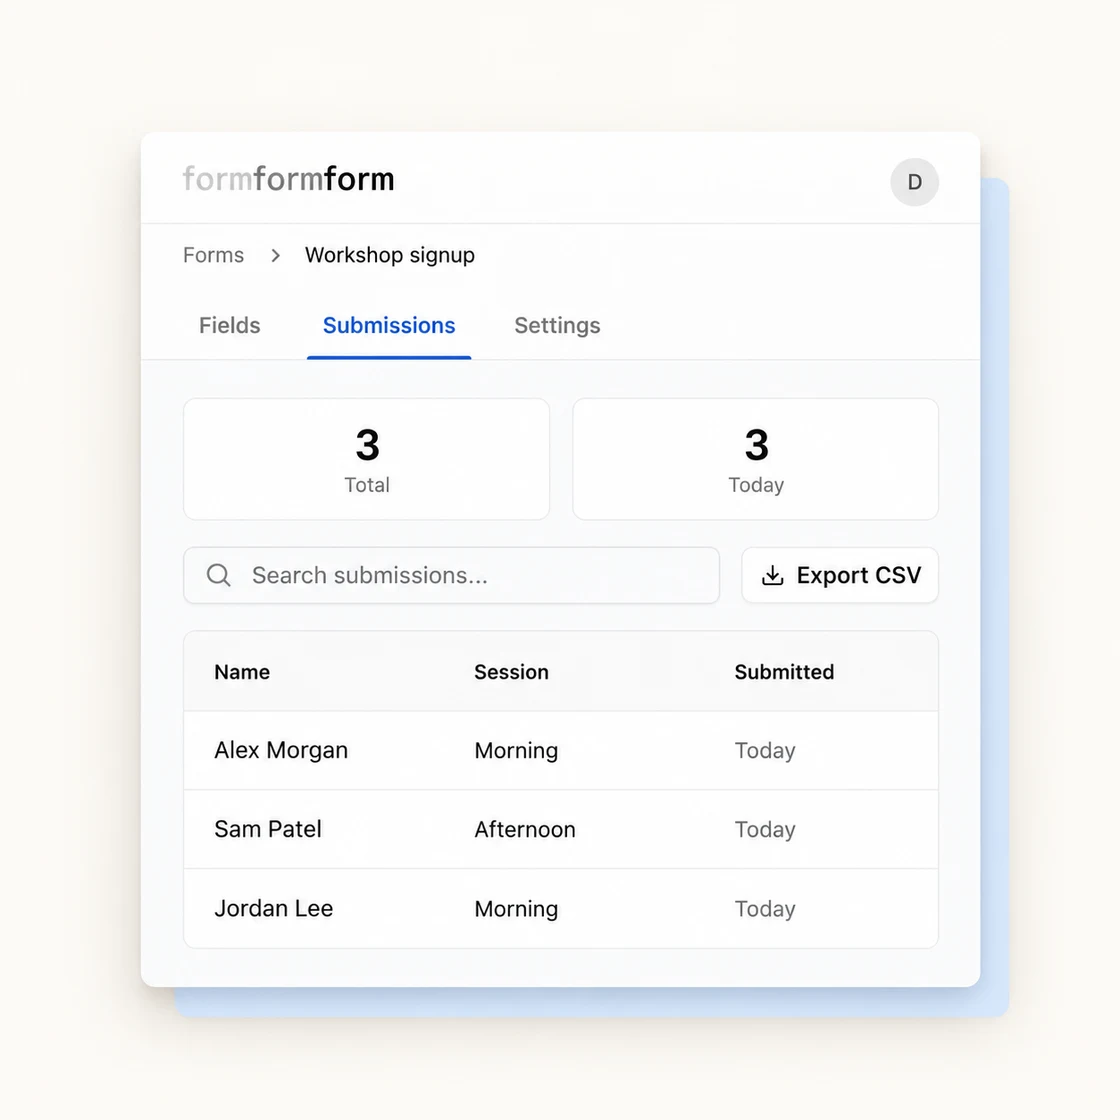Click Morning in Alex Morgan's row
The image size is (1120, 1120).
516,751
